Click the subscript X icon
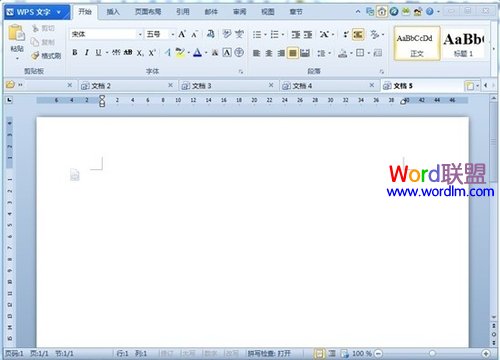The width and height of the screenshot is (500, 360). coord(140,53)
